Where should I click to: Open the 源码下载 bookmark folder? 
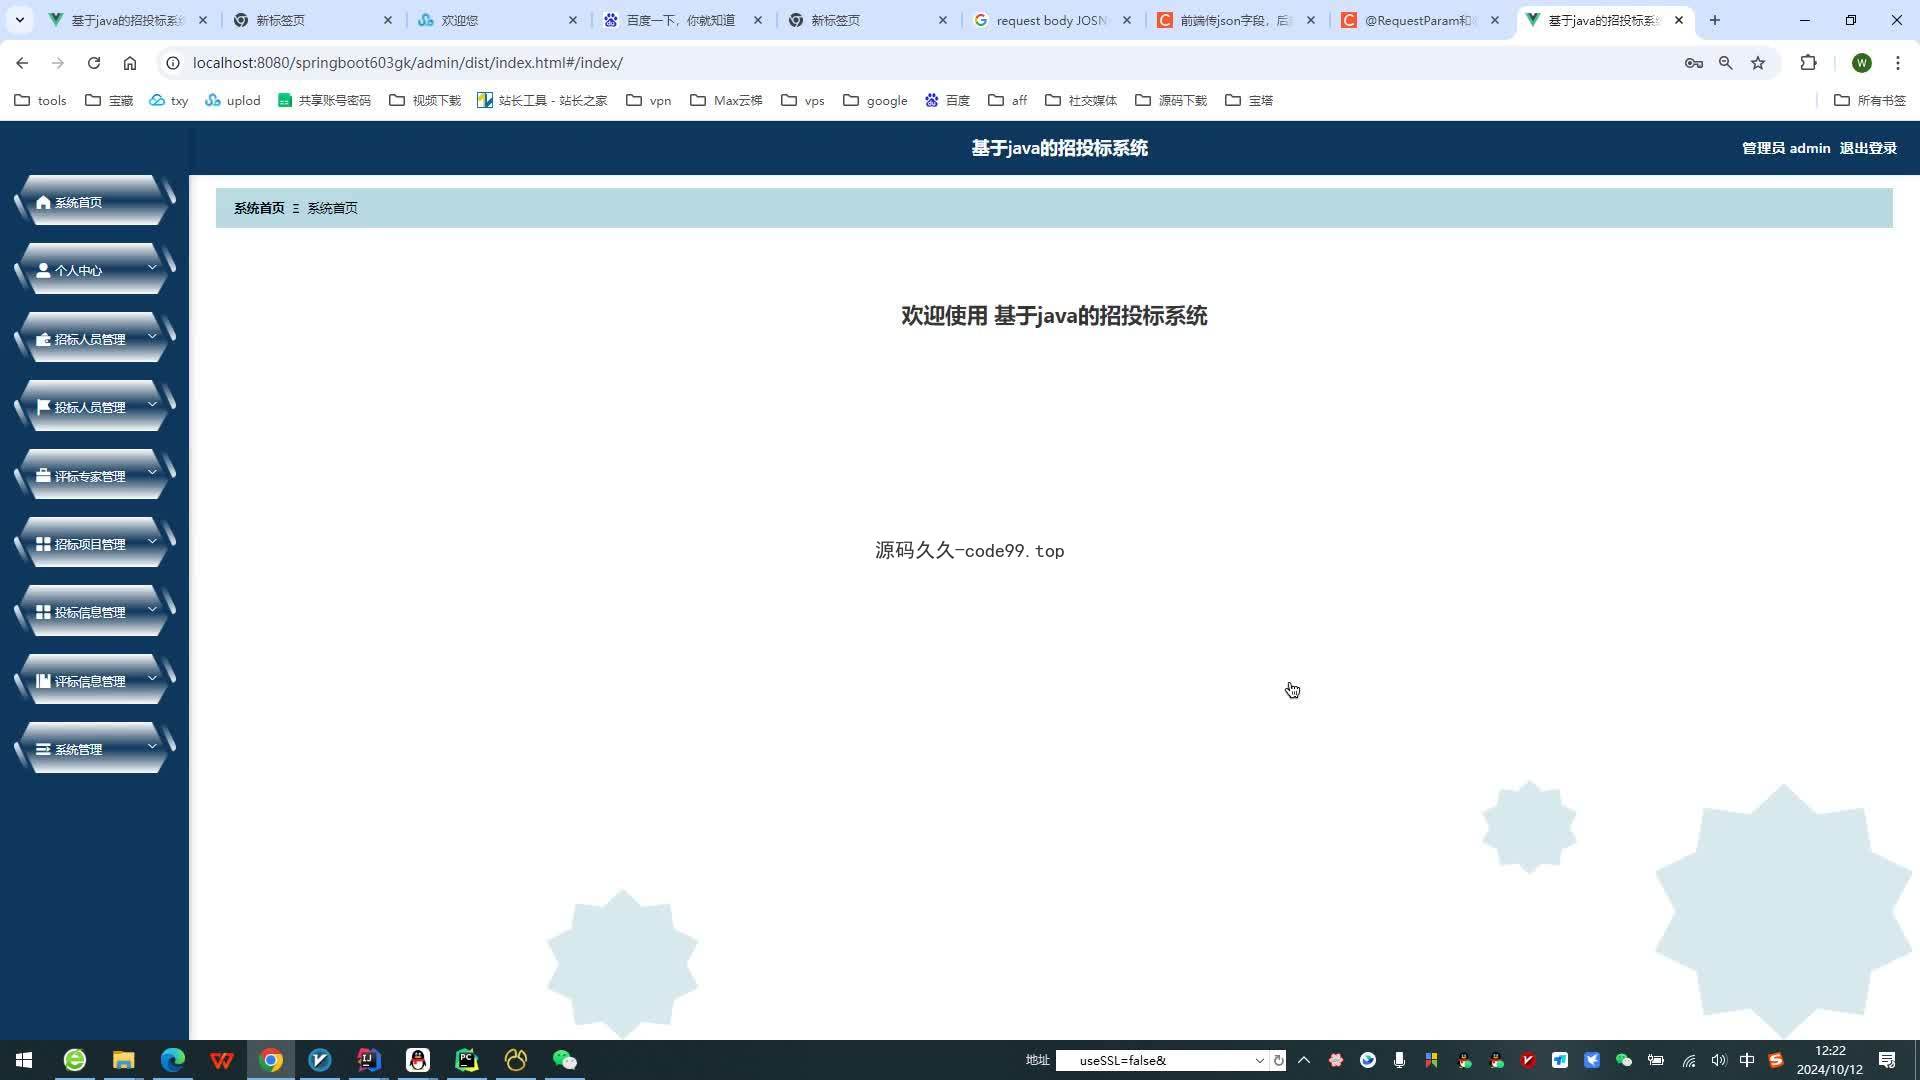[1170, 100]
